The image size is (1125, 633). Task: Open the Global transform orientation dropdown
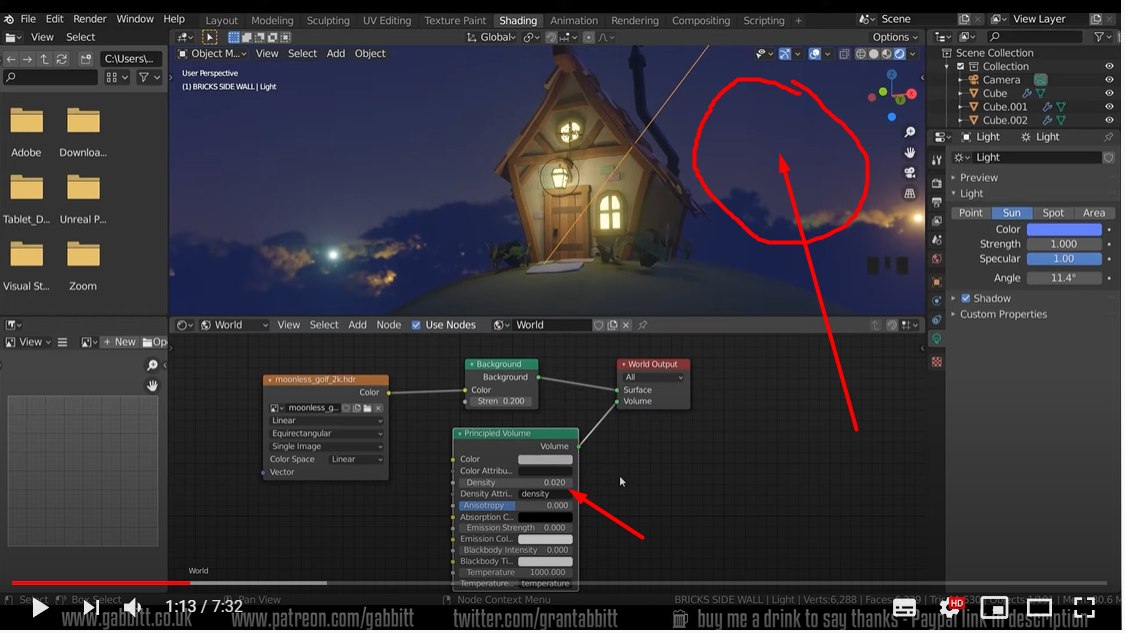click(491, 37)
